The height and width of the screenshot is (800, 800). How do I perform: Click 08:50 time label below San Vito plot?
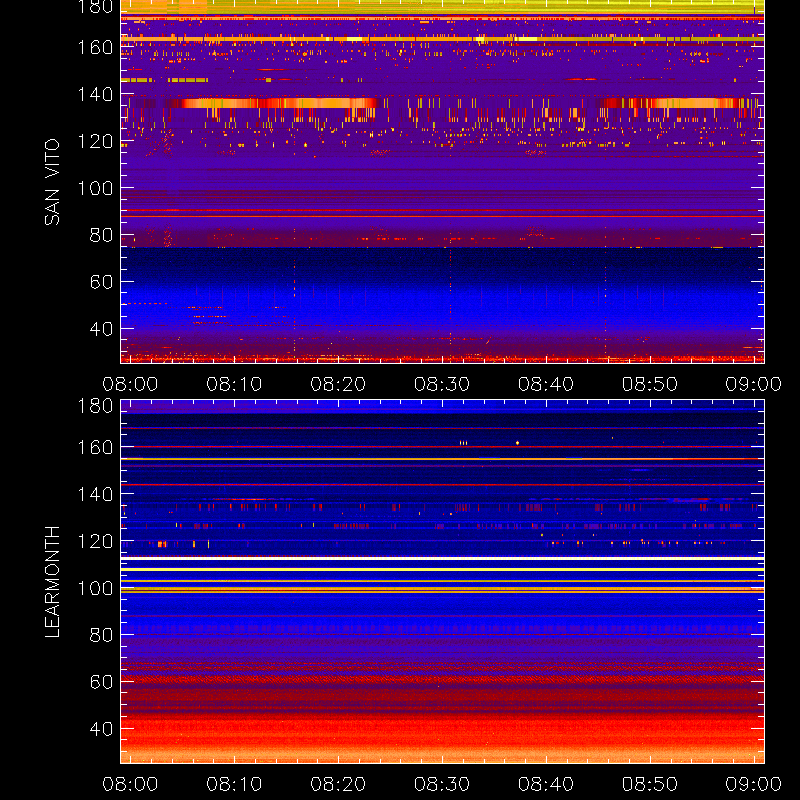(x=650, y=384)
